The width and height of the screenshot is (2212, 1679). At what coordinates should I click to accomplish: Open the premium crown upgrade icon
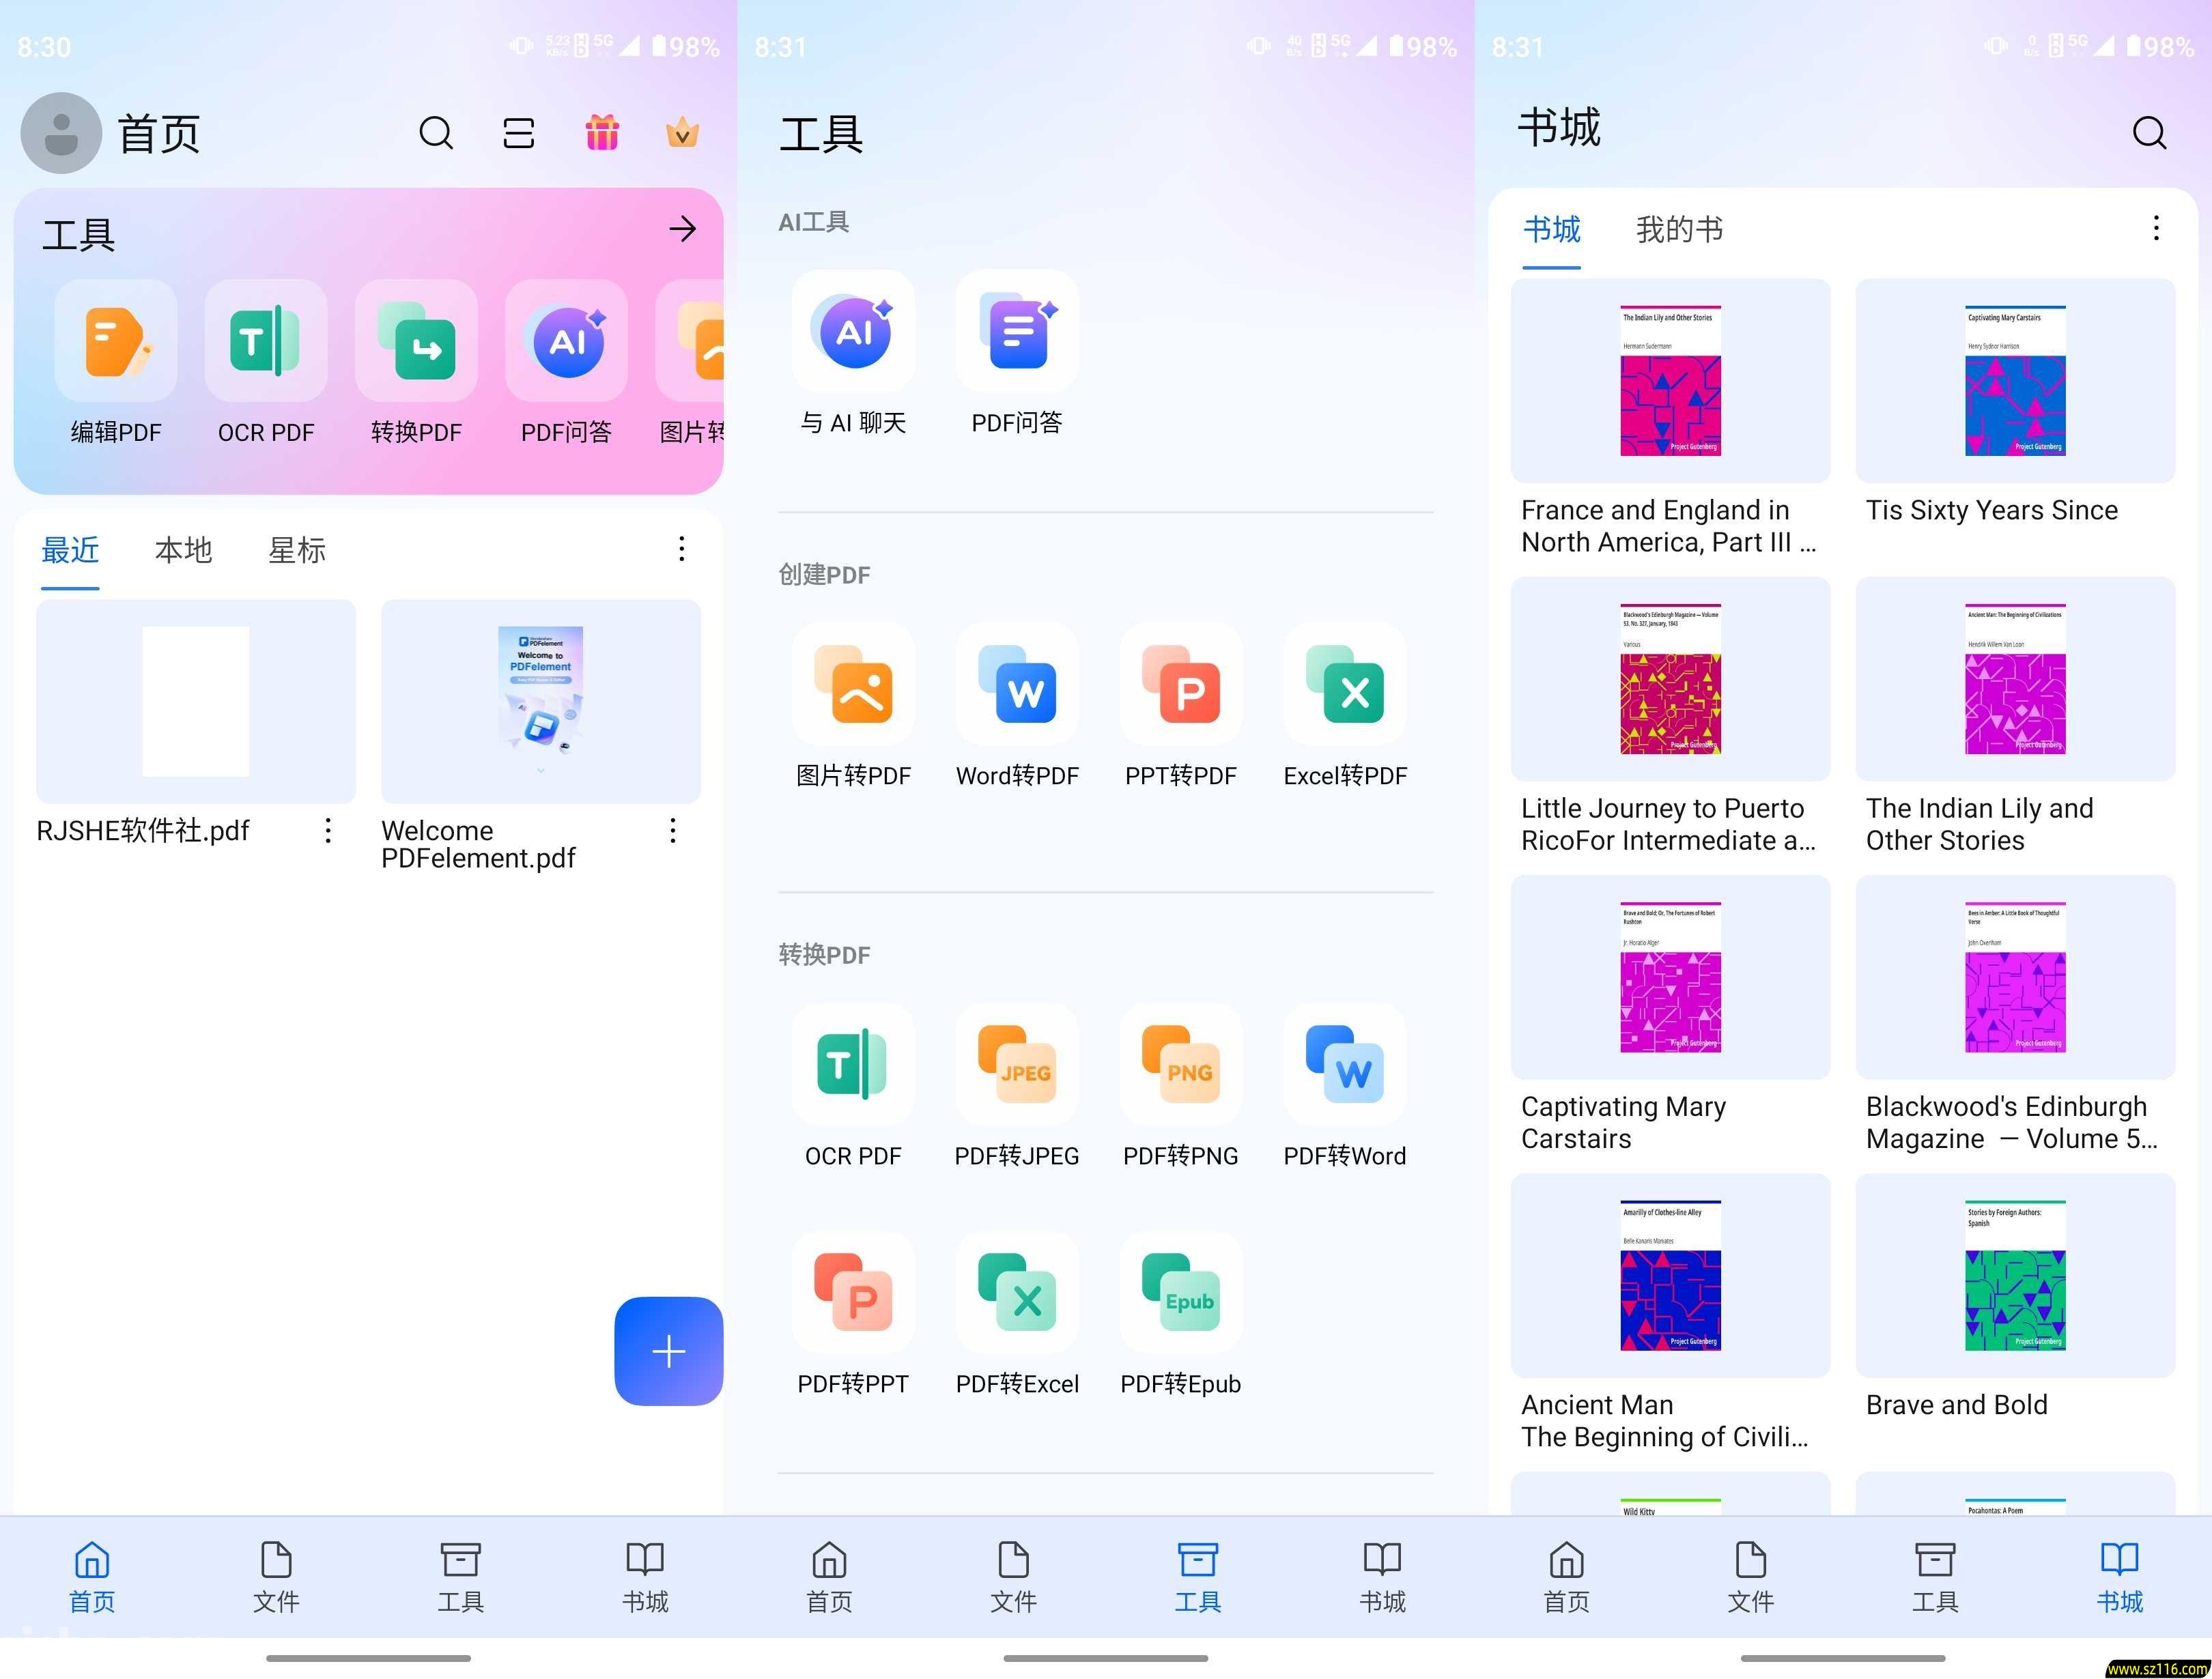pyautogui.click(x=682, y=132)
